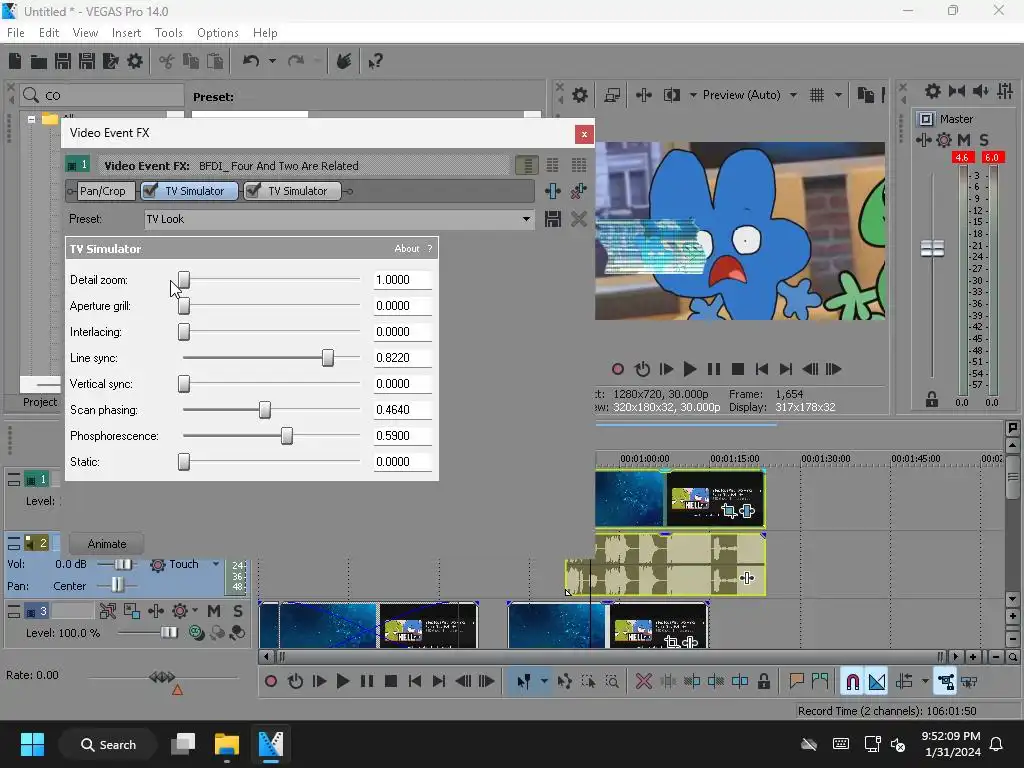Save the TV Look preset
Screen dimensions: 1024x768
(552, 219)
